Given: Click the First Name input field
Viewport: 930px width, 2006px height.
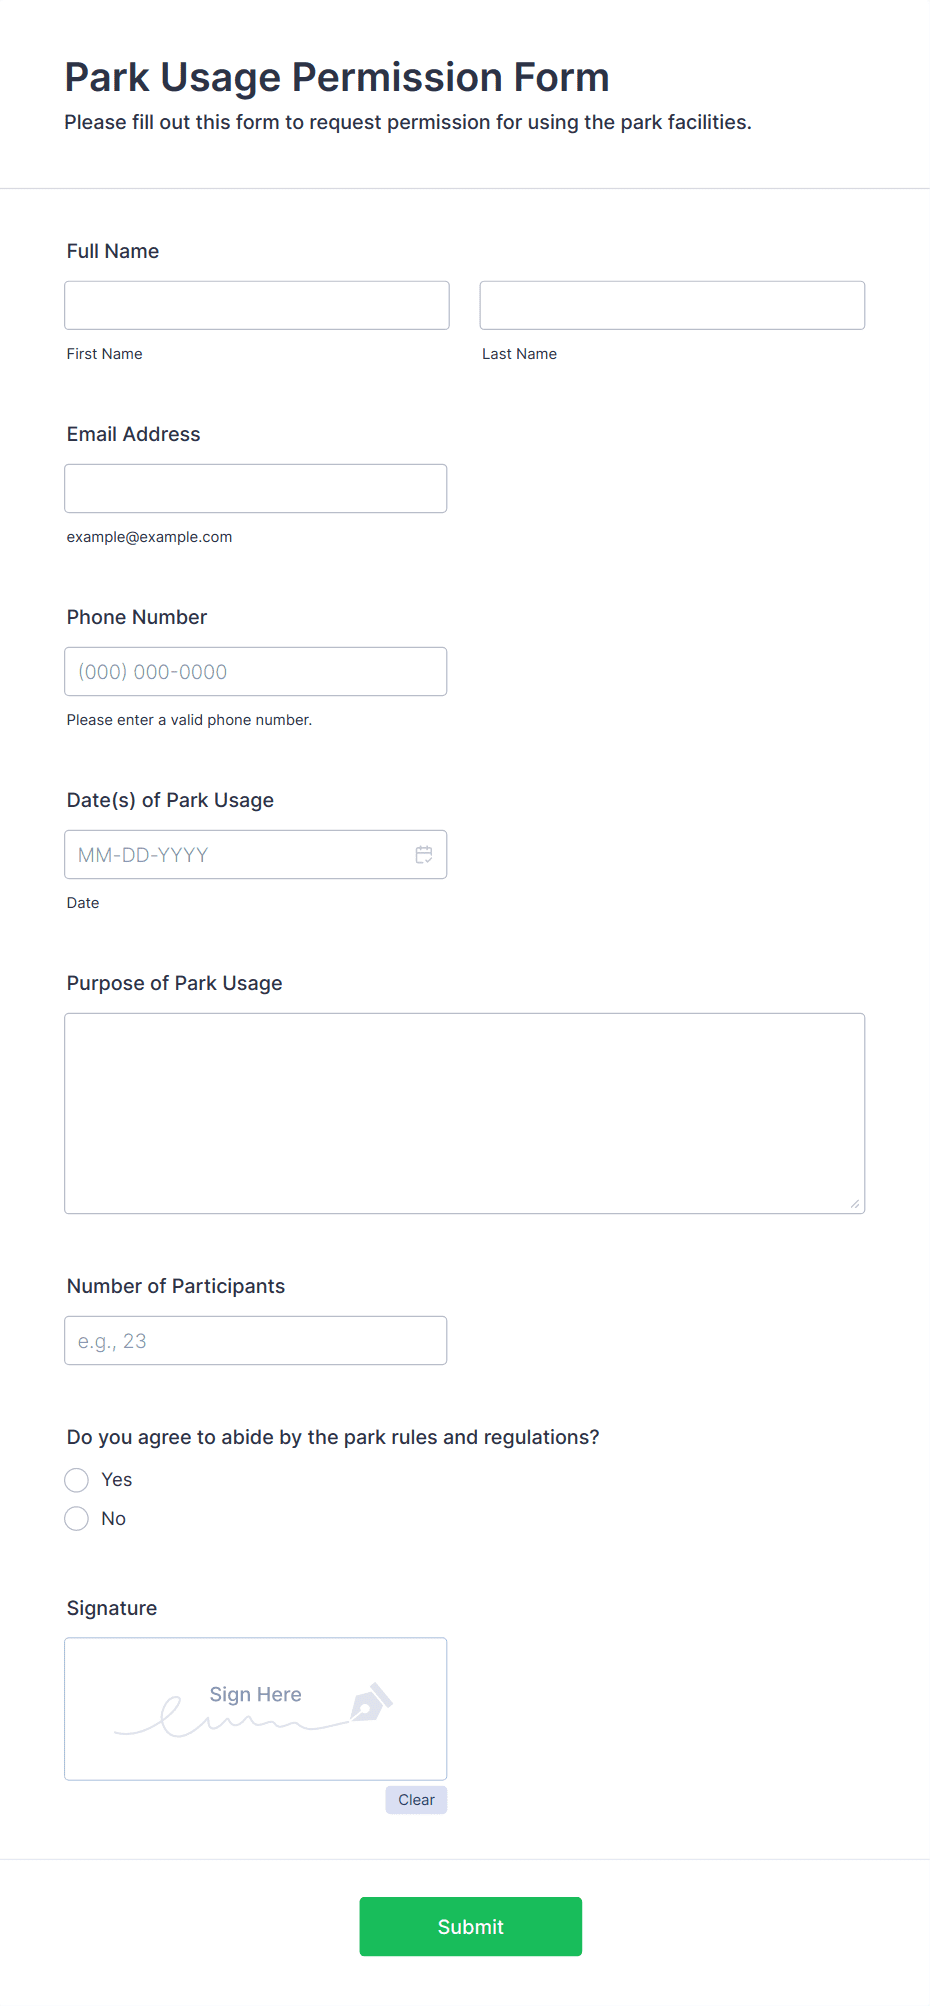Looking at the screenshot, I should tap(257, 305).
